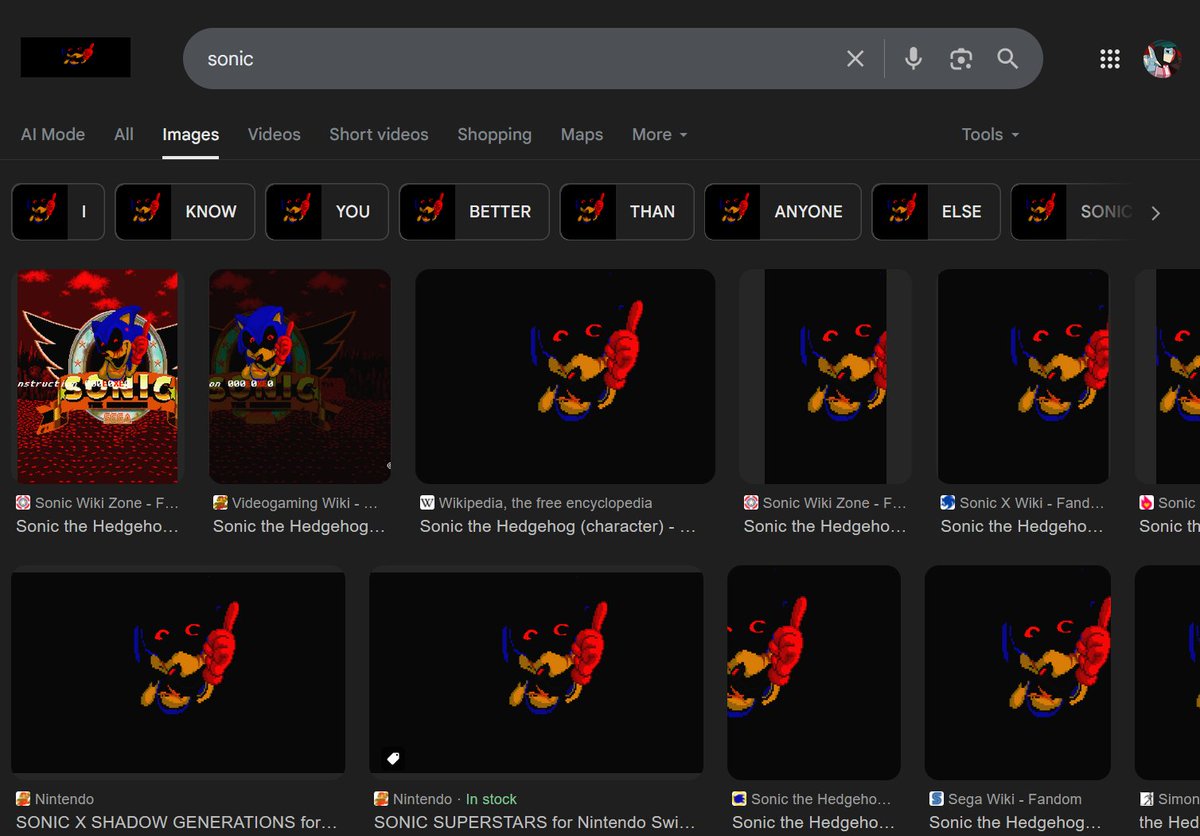Image resolution: width=1200 pixels, height=836 pixels.
Task: Click the product tag icon on Sonic Superstars image
Action: [x=393, y=758]
